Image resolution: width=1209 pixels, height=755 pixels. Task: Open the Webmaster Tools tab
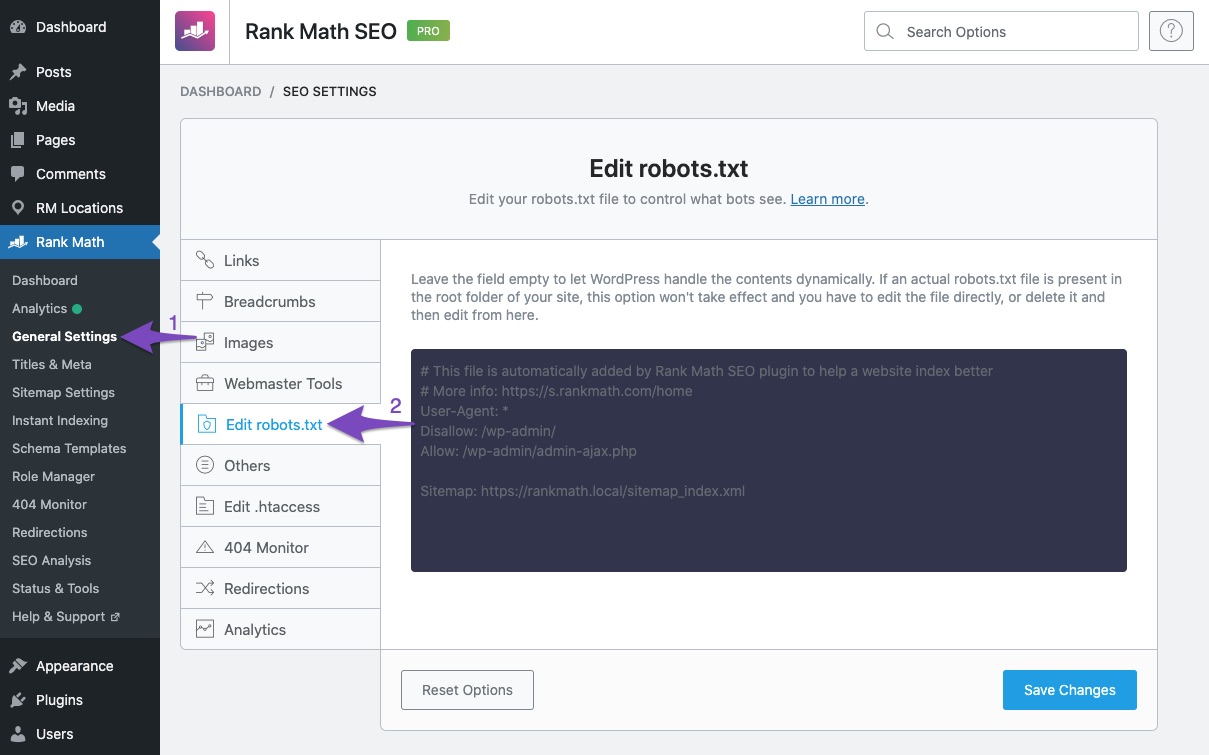click(280, 383)
